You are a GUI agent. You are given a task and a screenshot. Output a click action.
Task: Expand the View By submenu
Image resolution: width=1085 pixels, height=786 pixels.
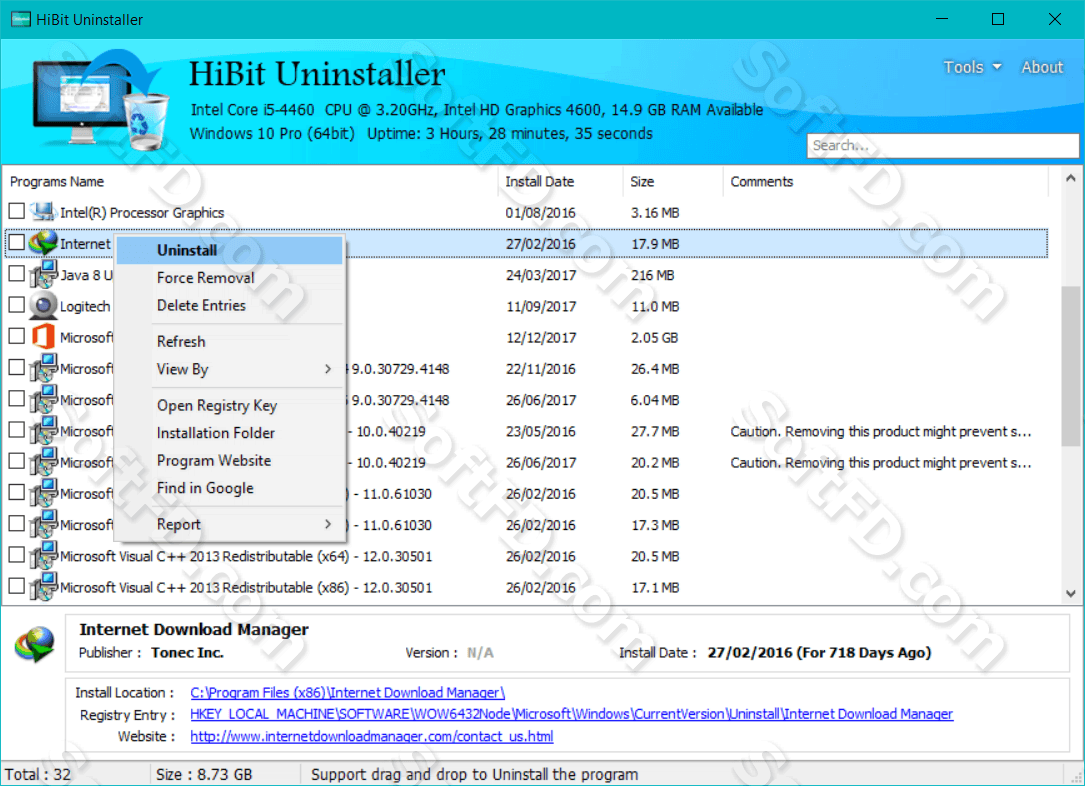pos(229,369)
